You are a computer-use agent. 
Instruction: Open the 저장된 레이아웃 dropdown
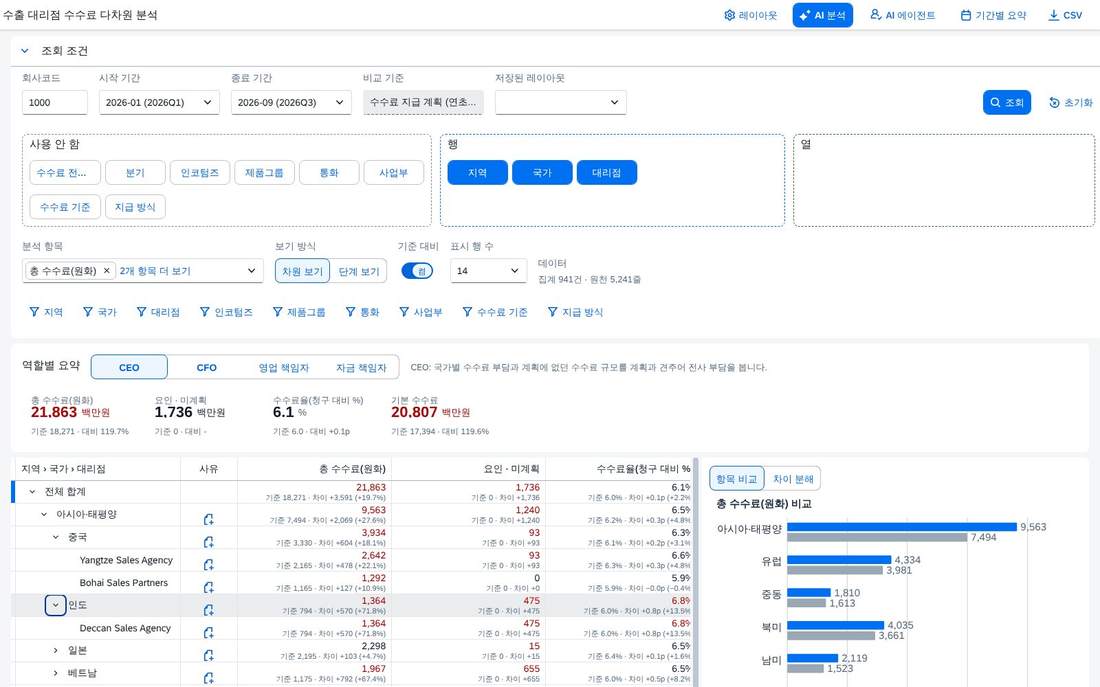pos(561,102)
